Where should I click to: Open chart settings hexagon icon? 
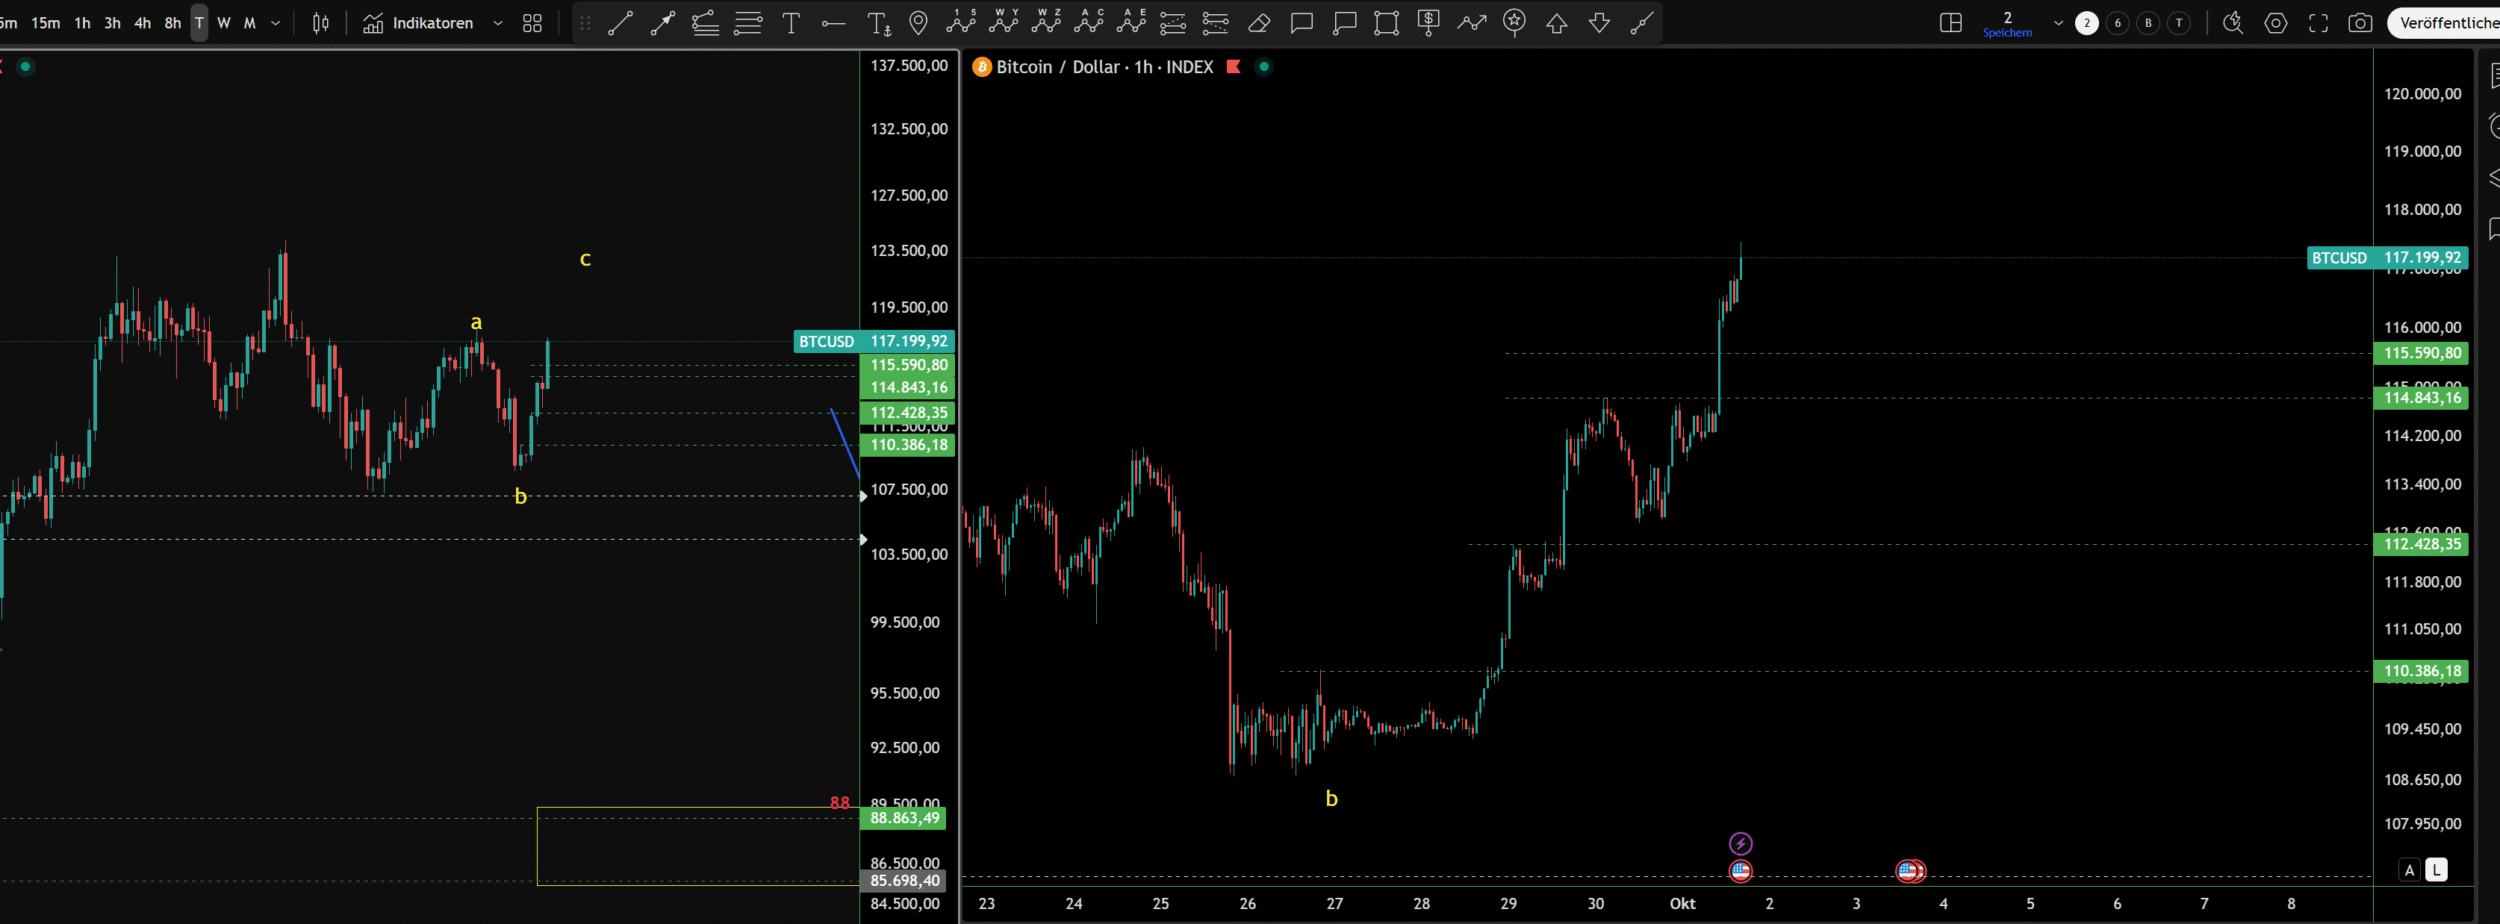point(2276,23)
